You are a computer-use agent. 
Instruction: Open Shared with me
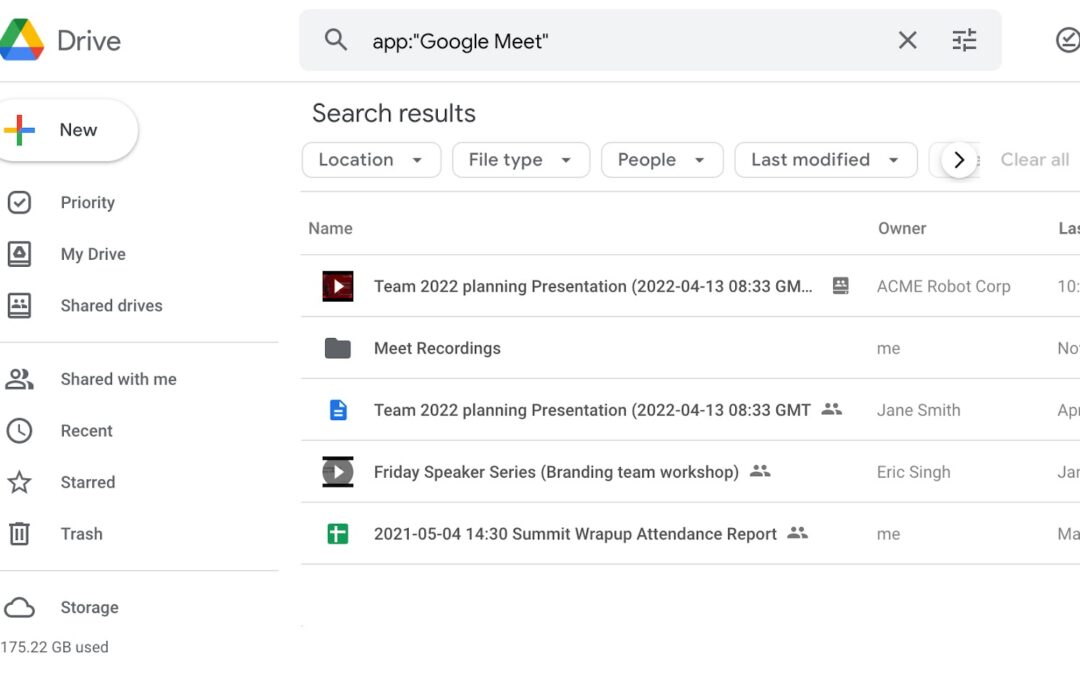[x=118, y=379]
